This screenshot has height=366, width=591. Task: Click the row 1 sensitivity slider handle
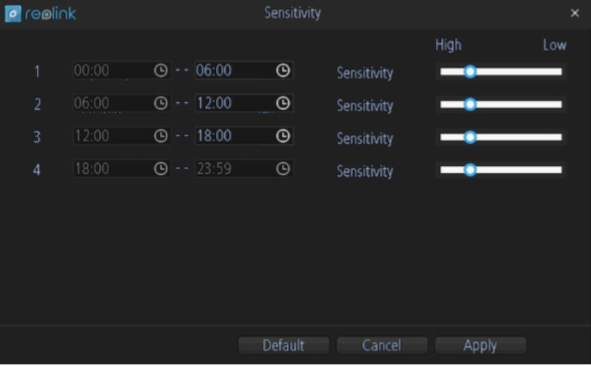tap(470, 72)
